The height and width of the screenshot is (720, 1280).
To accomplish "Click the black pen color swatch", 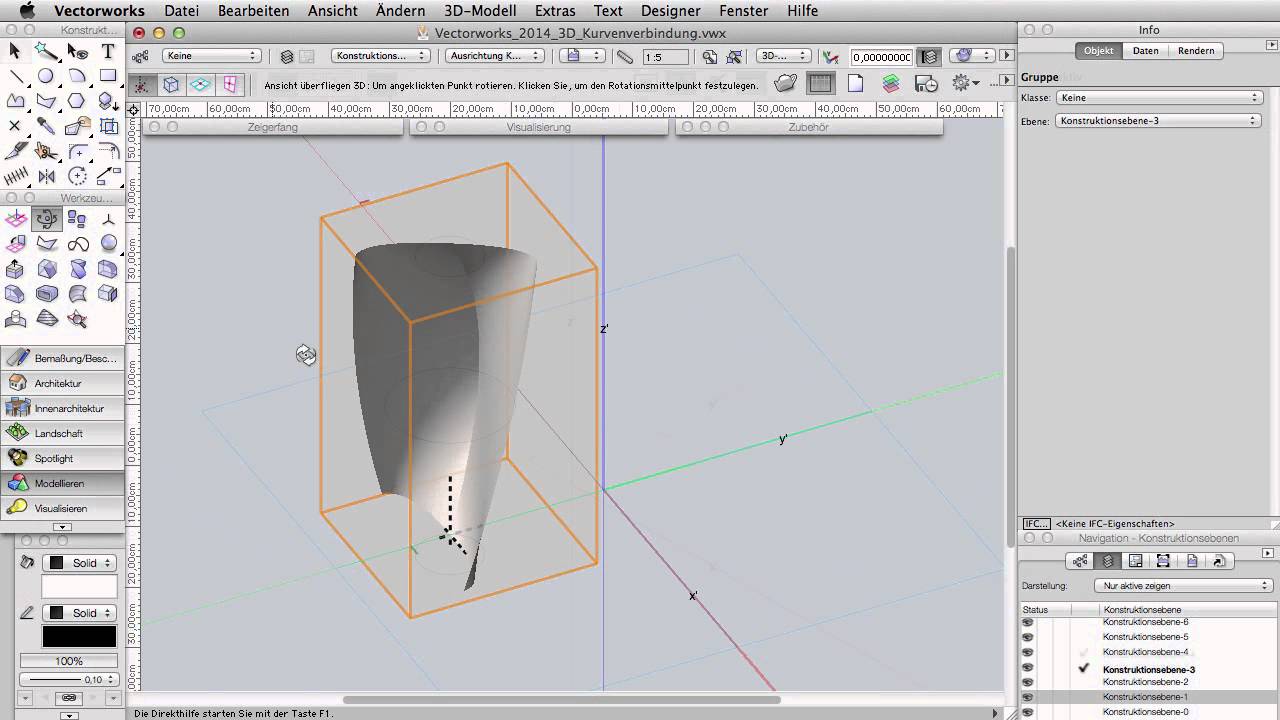I will 79,636.
